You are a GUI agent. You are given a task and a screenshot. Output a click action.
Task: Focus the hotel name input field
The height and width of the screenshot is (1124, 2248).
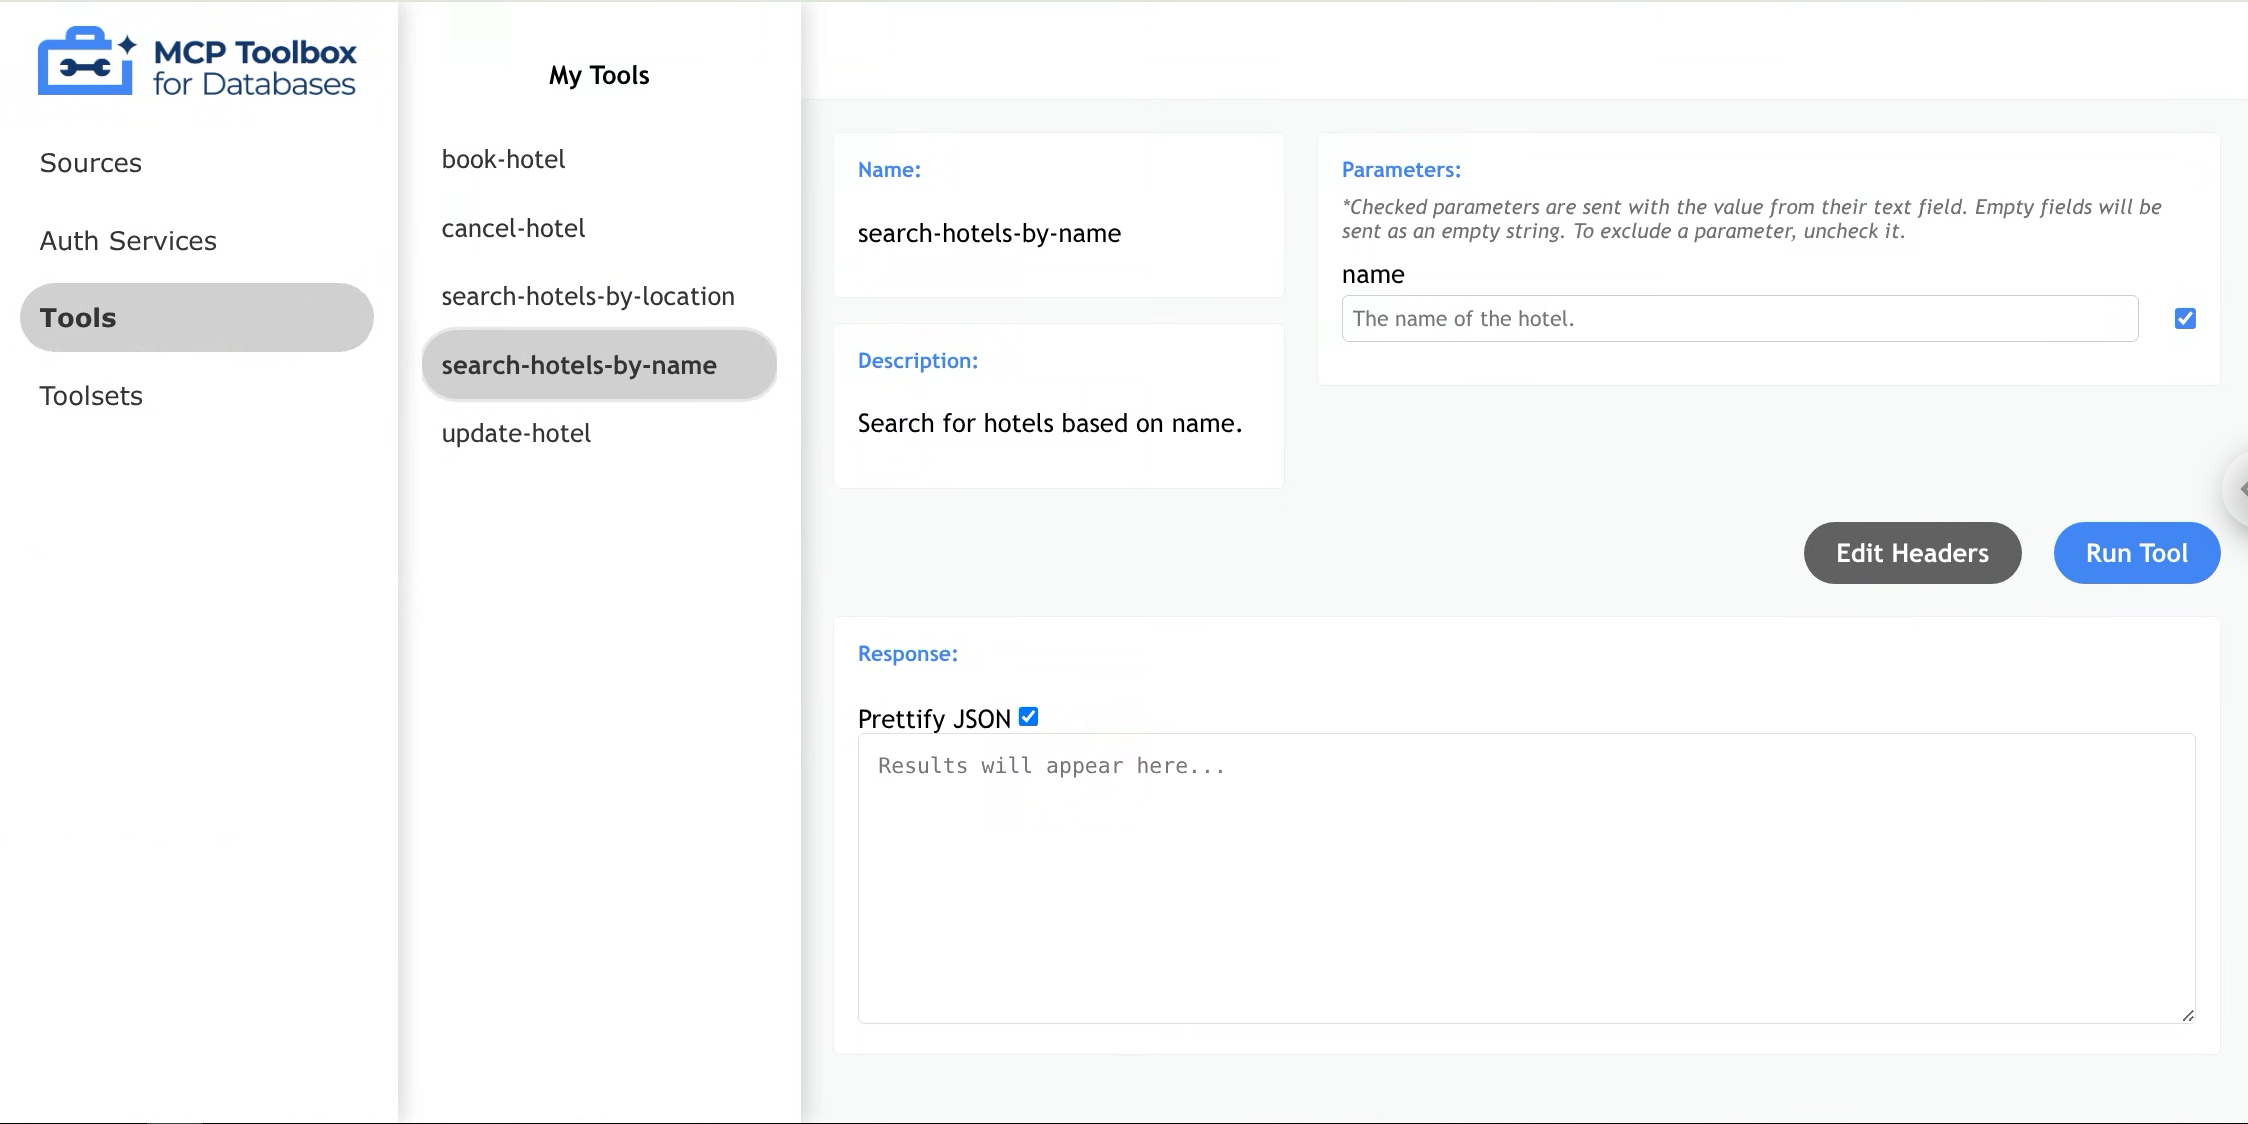(x=1740, y=318)
